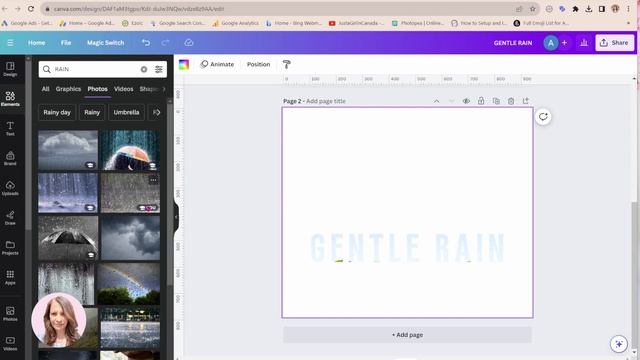The width and height of the screenshot is (640, 360).
Task: Open the Videos panel in sidebar
Action: coord(10,343)
